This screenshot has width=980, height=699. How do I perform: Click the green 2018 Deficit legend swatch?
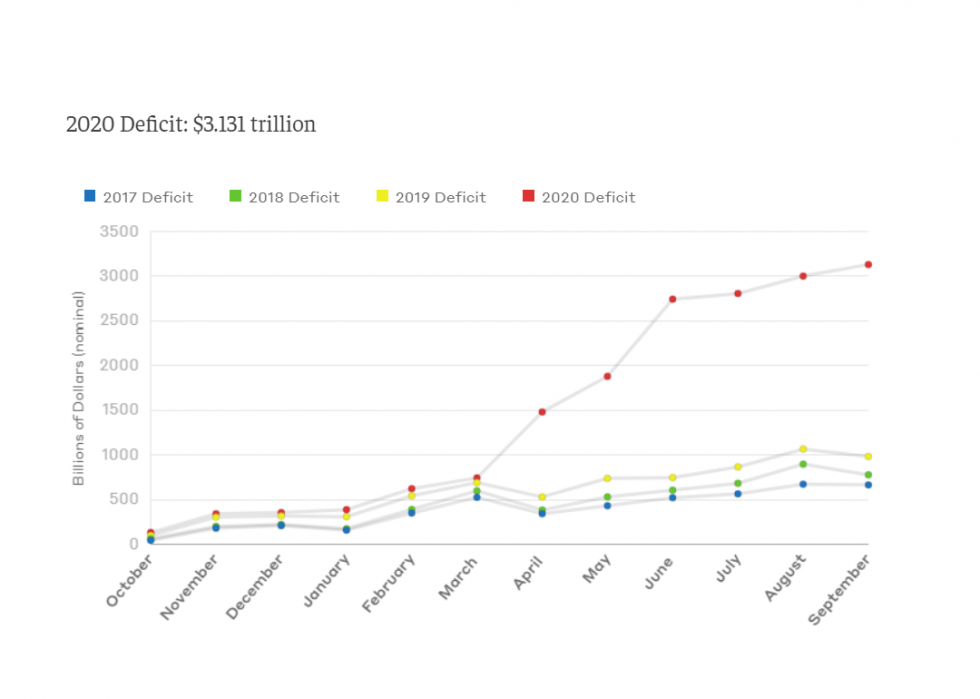(235, 196)
